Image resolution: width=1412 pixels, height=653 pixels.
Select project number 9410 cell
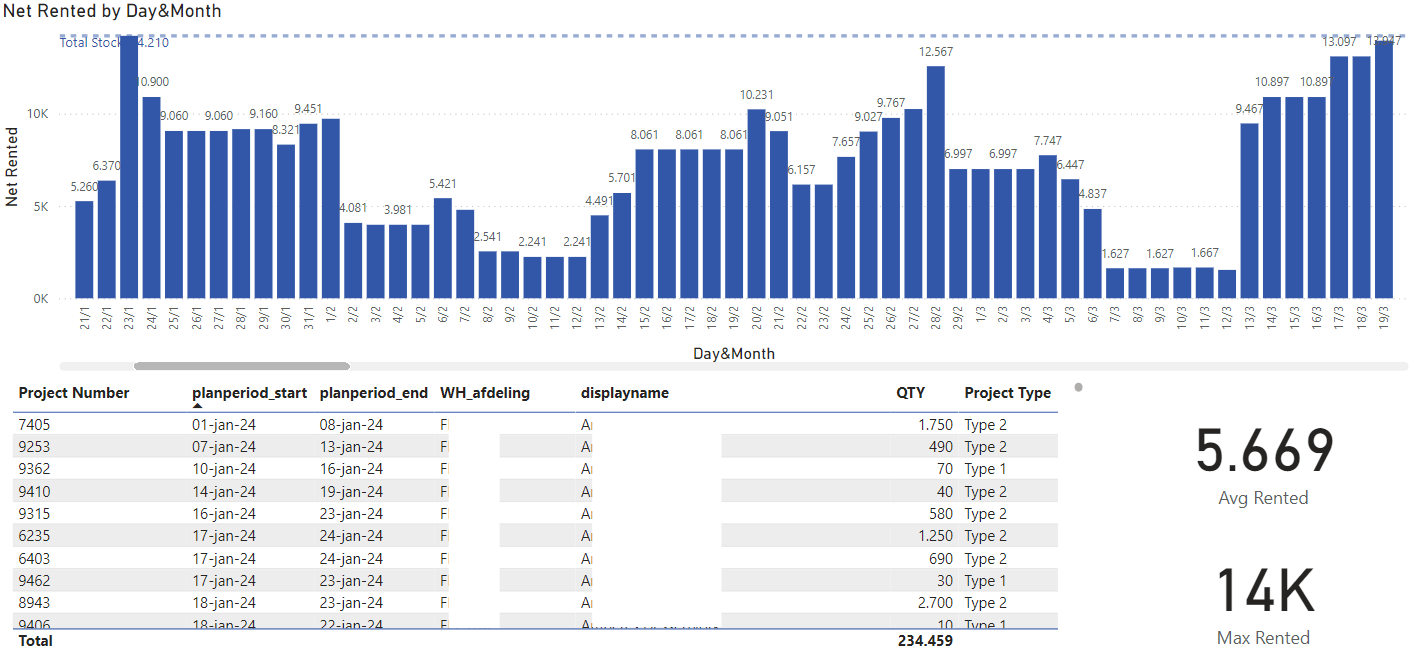coord(33,491)
